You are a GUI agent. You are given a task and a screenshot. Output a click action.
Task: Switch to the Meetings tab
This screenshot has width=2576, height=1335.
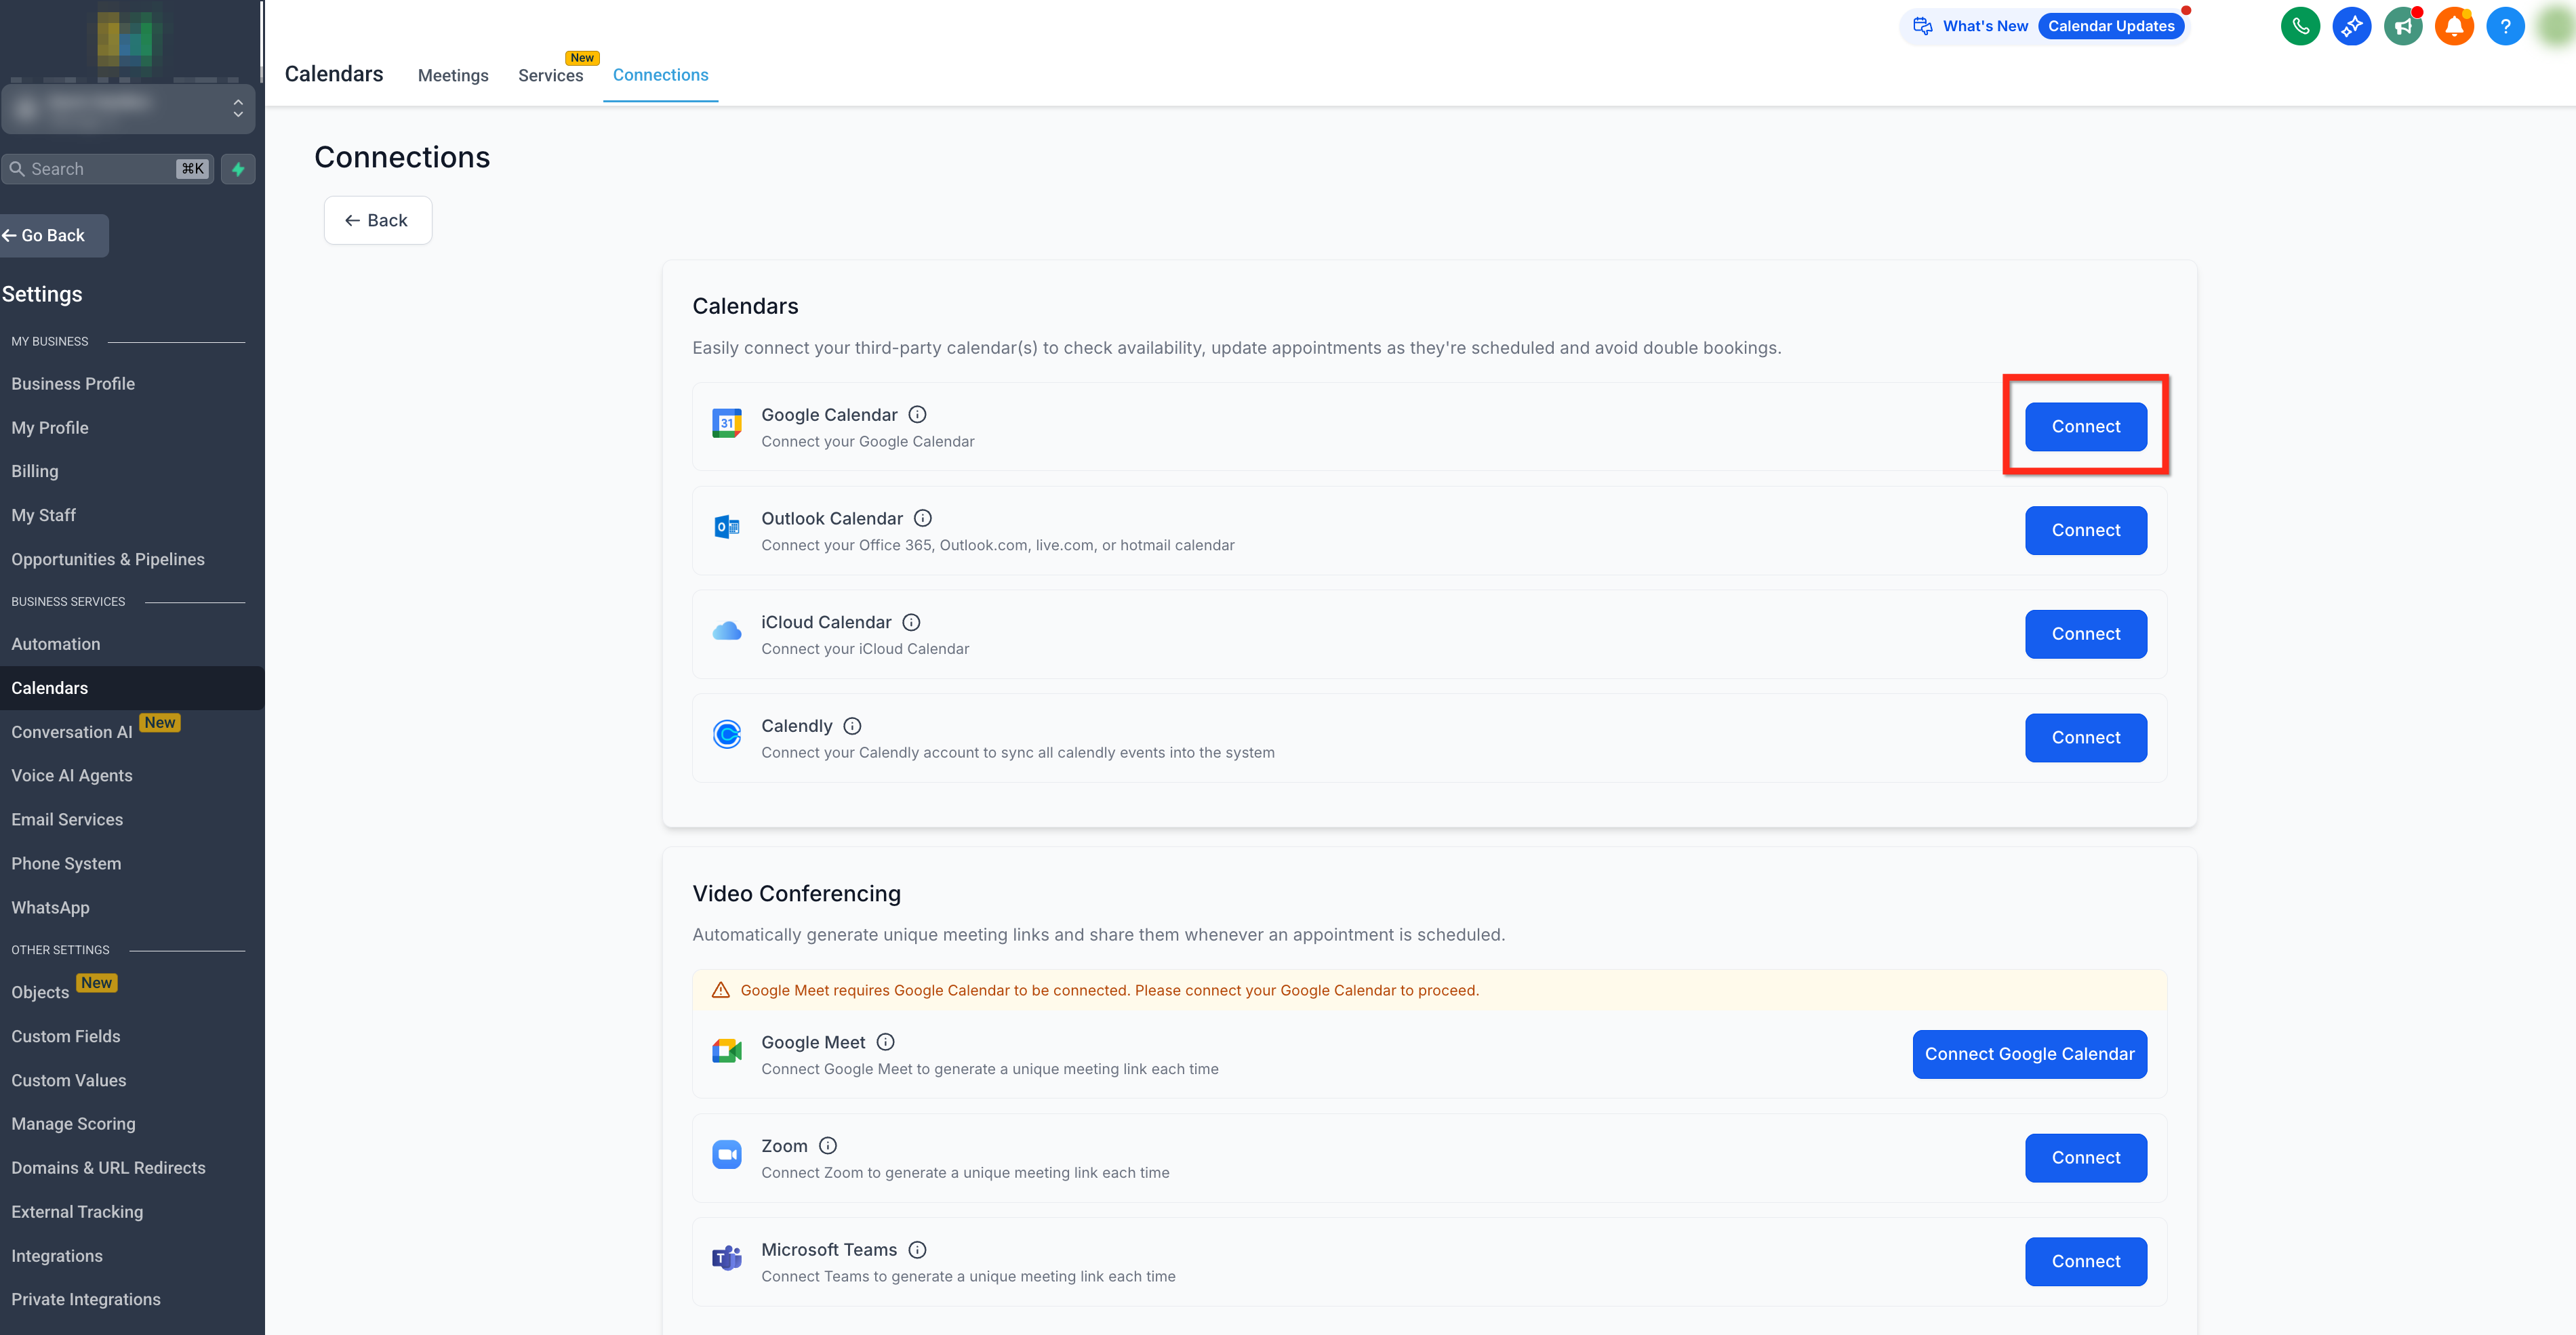[453, 75]
